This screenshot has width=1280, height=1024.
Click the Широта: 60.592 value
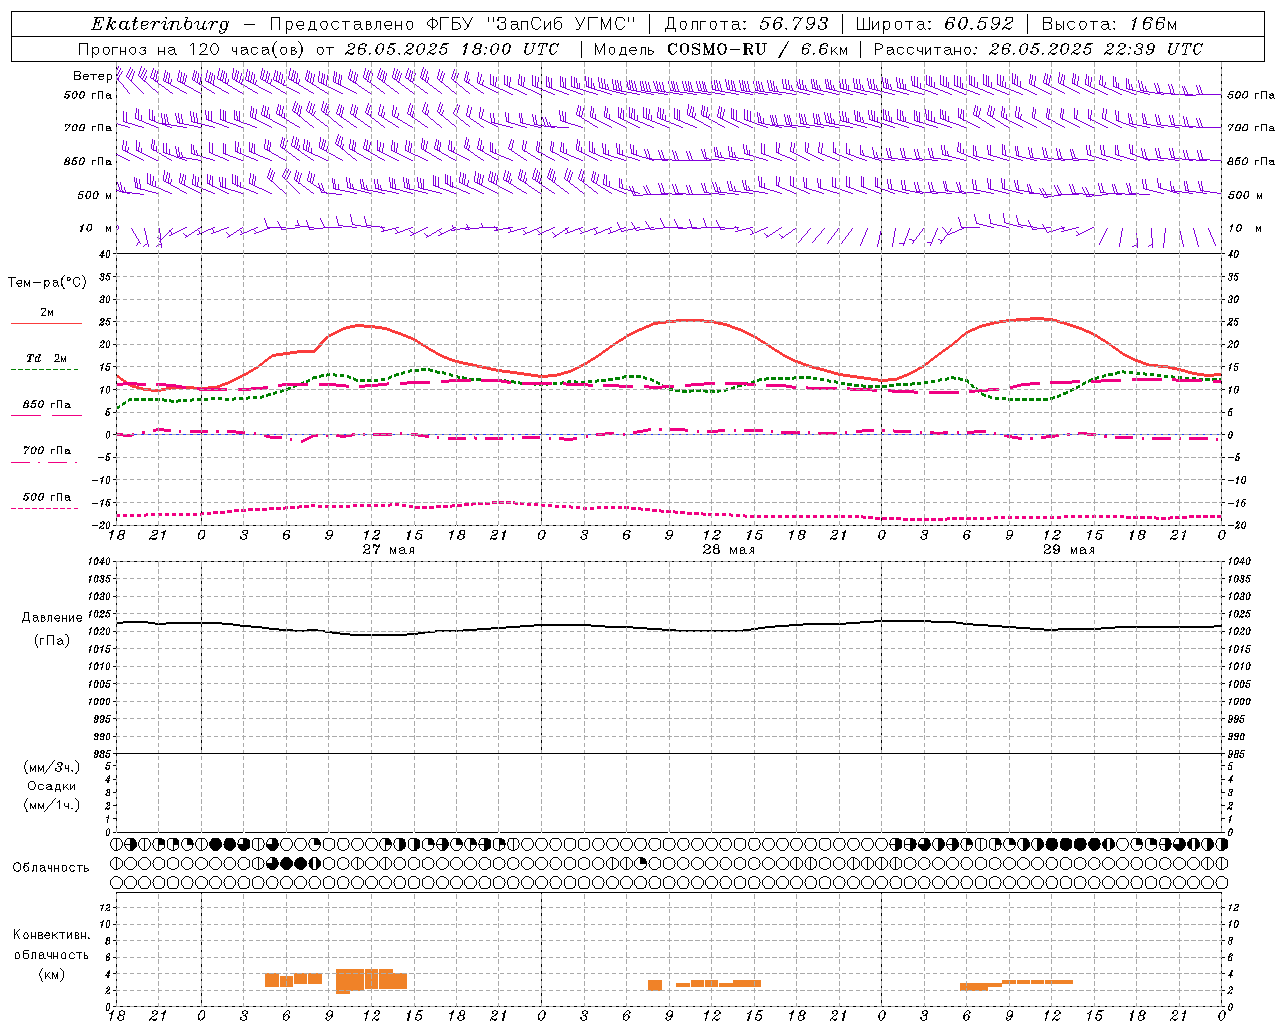point(934,24)
